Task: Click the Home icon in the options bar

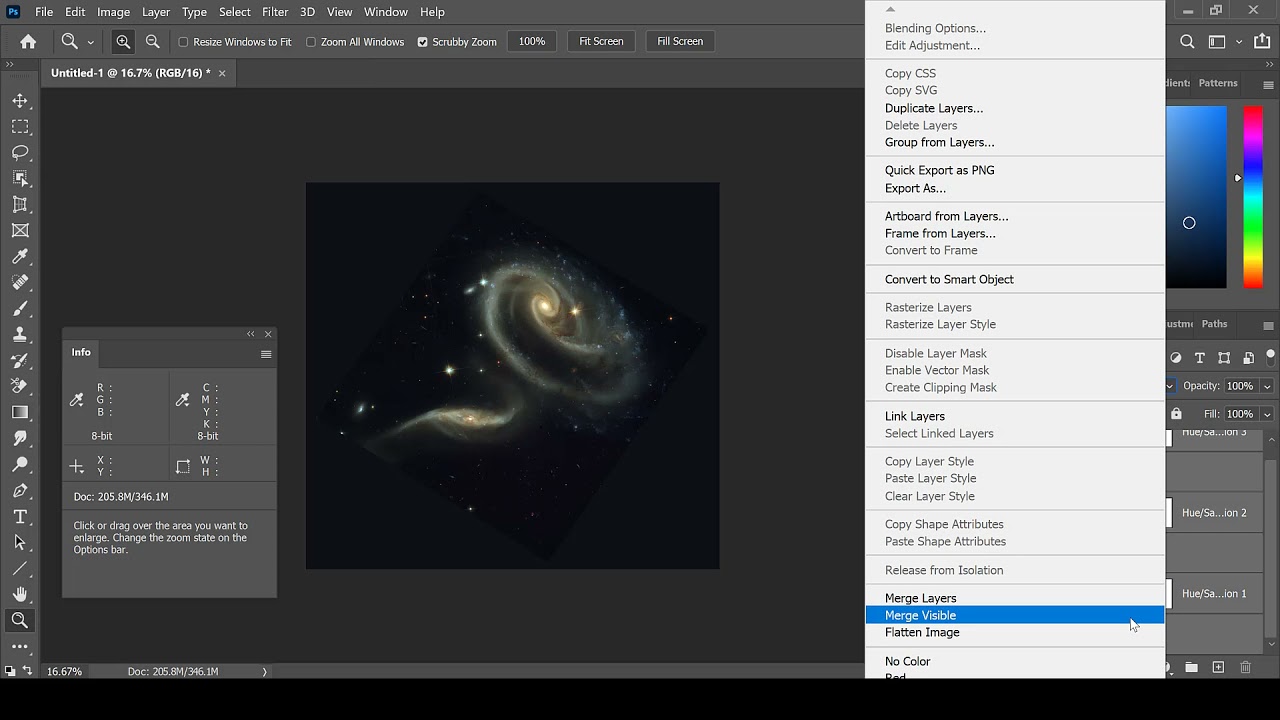Action: [28, 41]
